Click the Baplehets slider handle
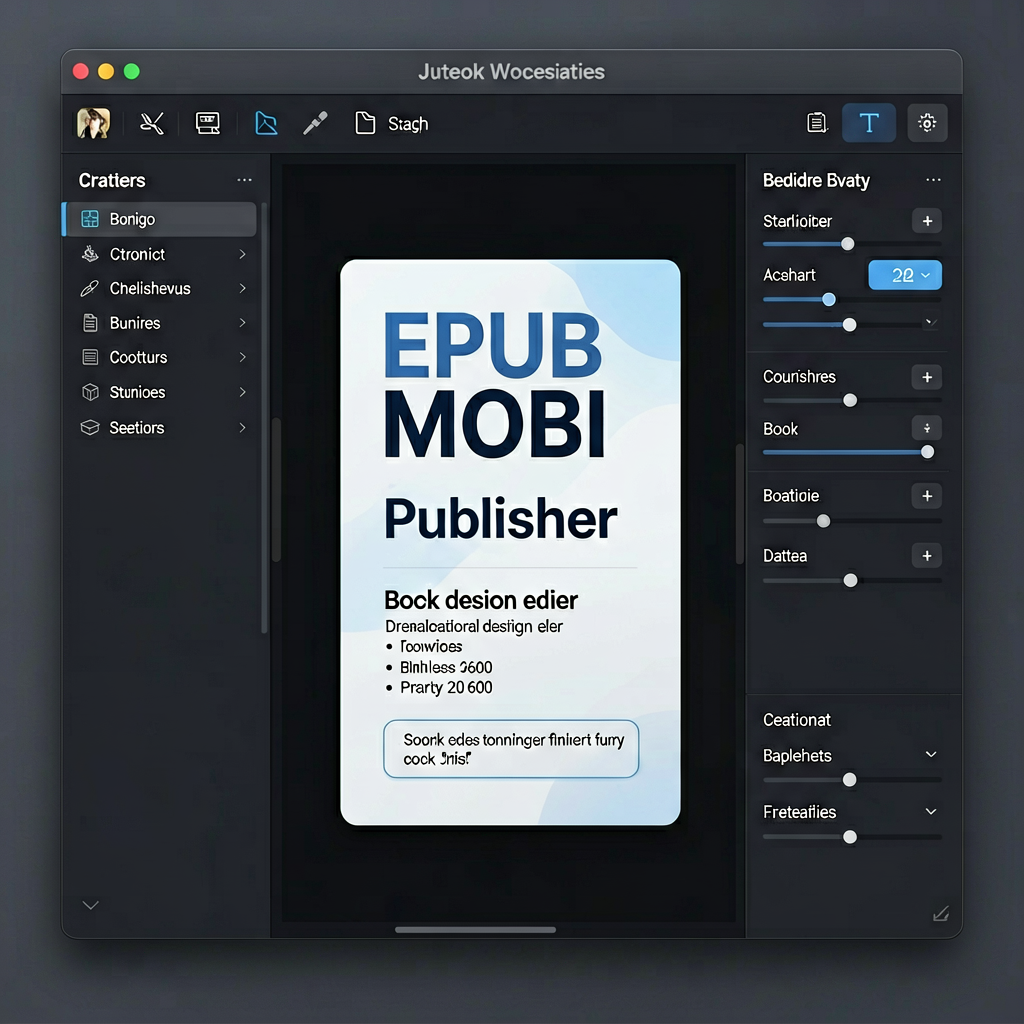1024x1024 pixels. (x=850, y=779)
